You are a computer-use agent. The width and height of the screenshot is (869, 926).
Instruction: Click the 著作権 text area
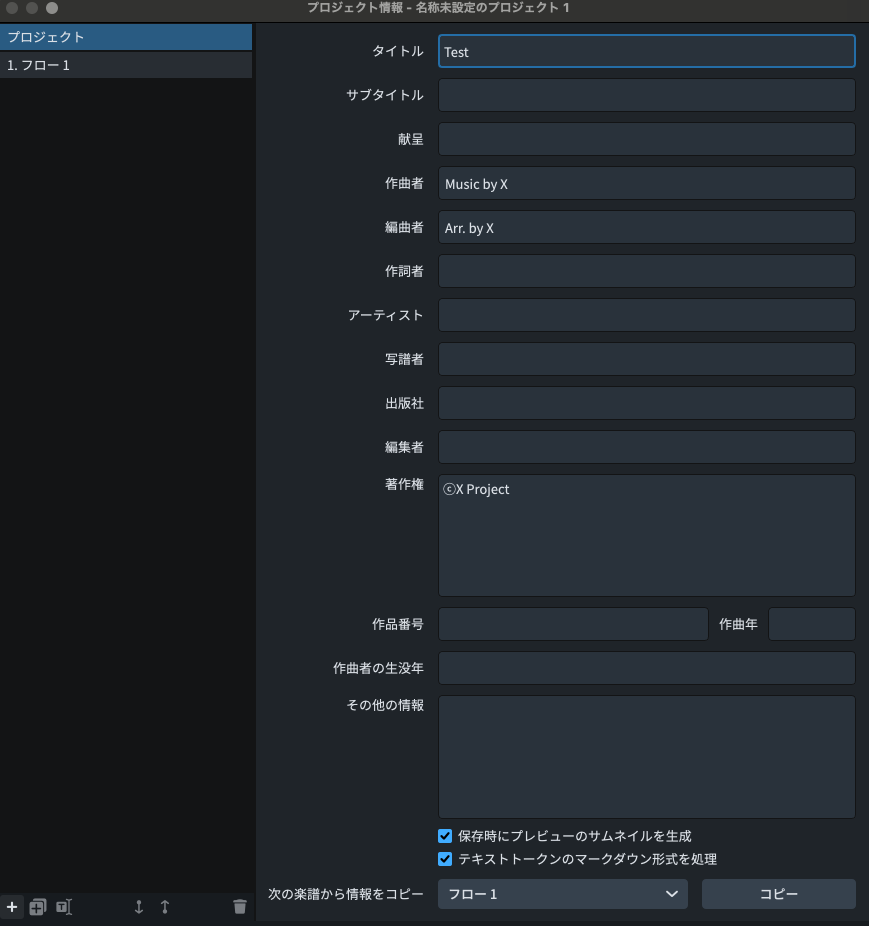[x=646, y=535]
